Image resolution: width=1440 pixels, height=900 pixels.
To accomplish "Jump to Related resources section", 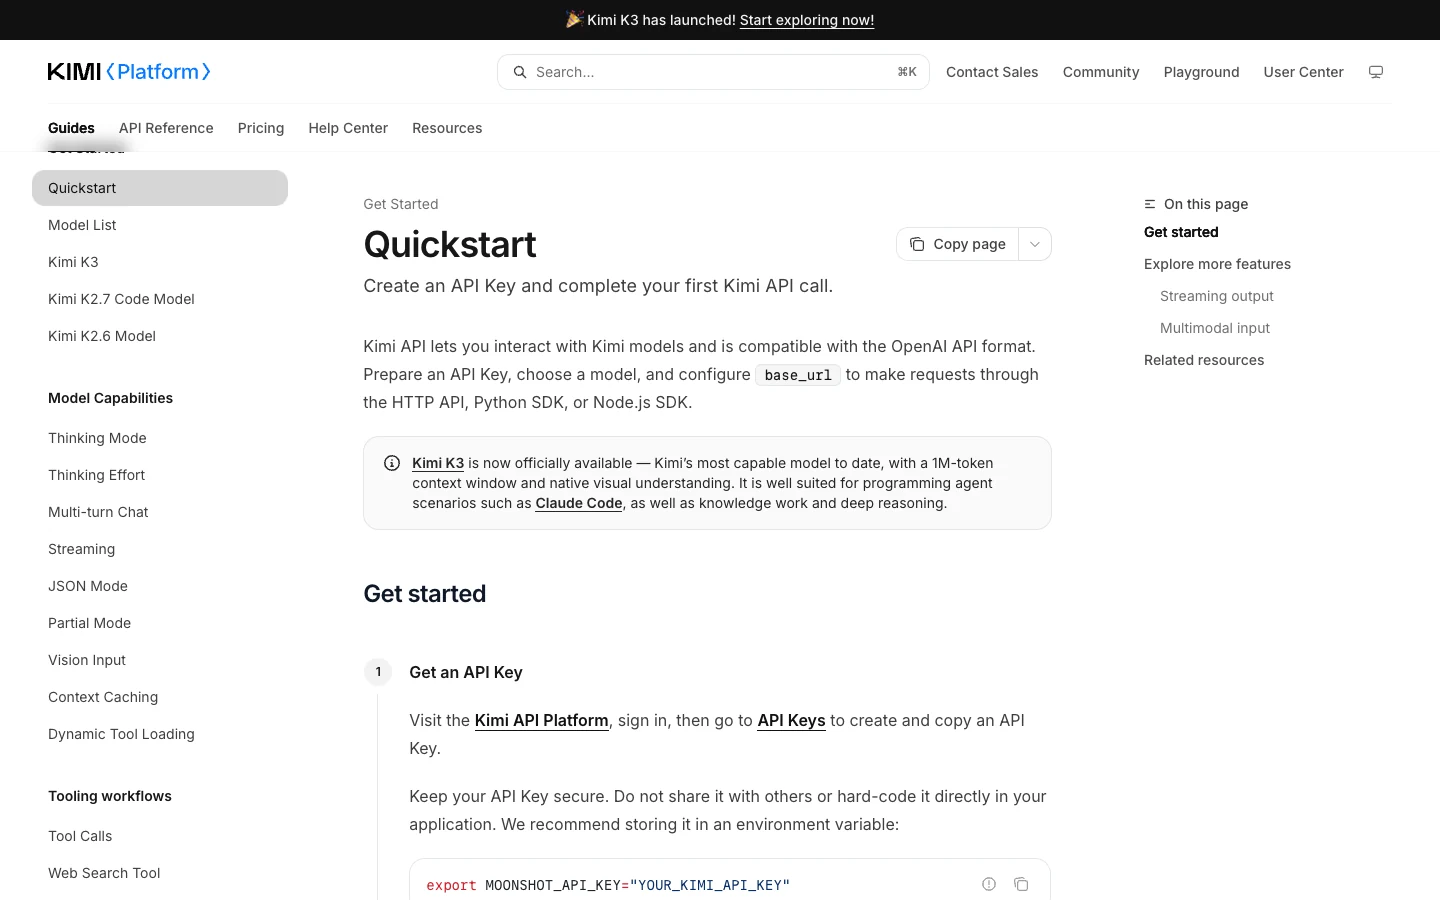I will (x=1204, y=360).
